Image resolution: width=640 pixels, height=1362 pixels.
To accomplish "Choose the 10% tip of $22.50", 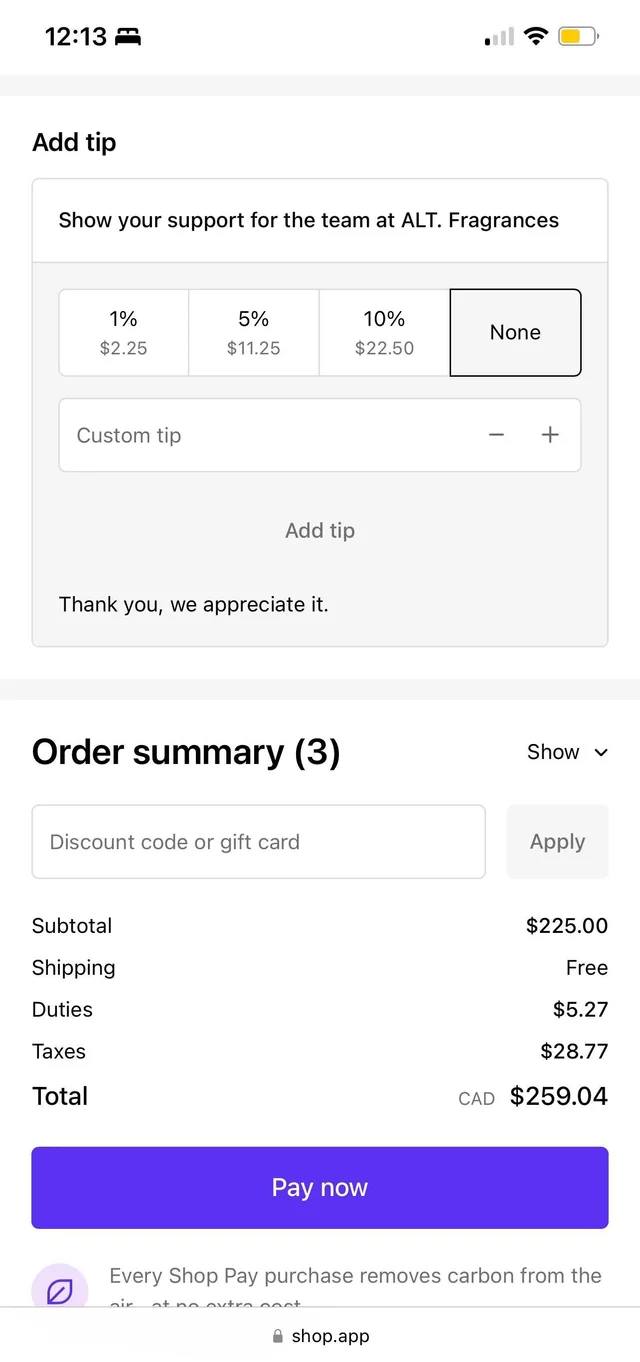I will (x=384, y=332).
